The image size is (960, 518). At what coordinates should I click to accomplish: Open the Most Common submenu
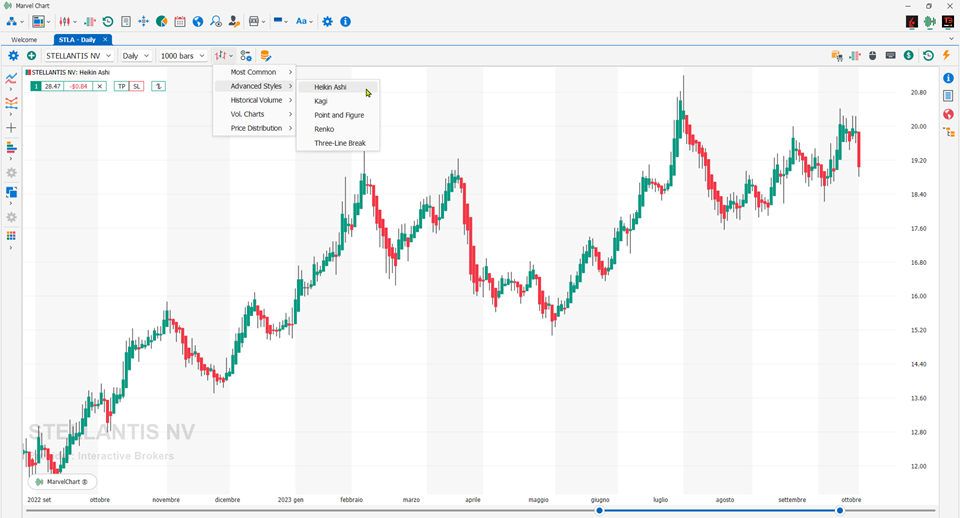click(254, 72)
